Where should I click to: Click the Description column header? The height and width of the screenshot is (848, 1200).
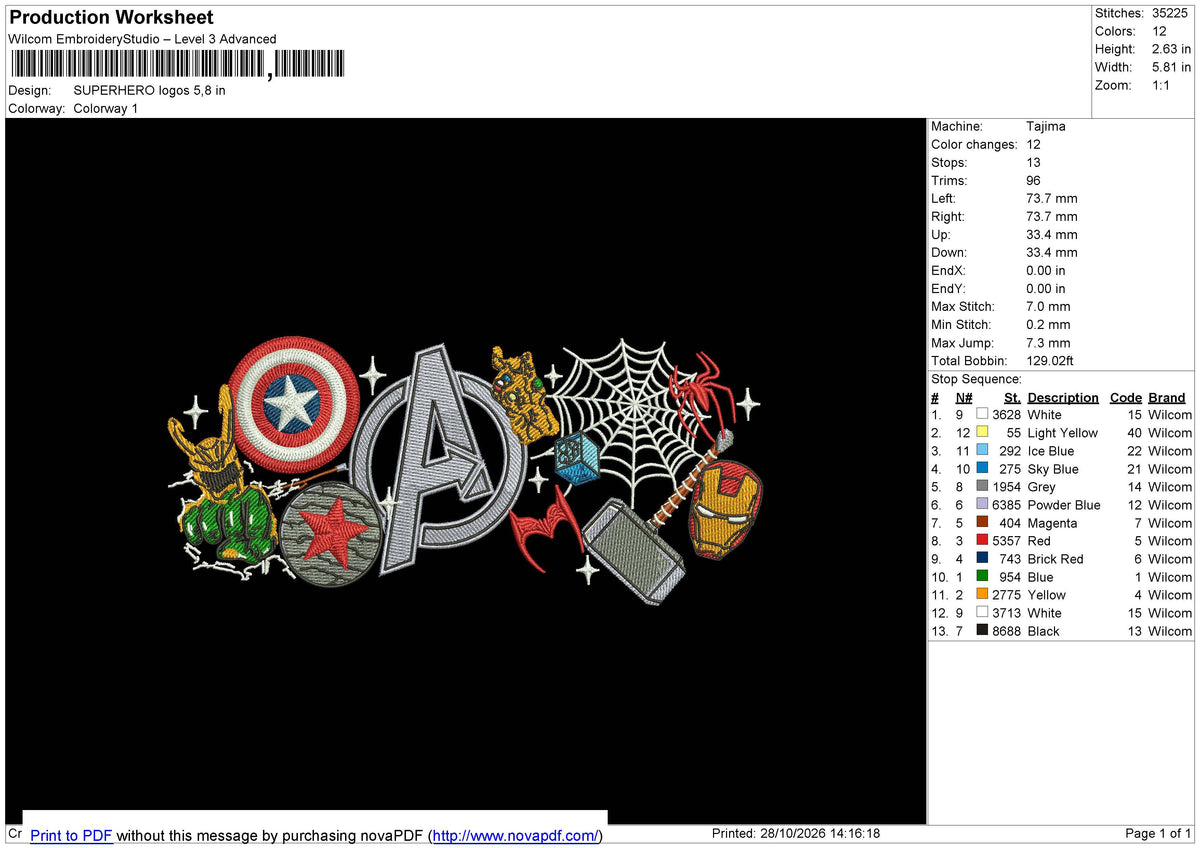1063,398
